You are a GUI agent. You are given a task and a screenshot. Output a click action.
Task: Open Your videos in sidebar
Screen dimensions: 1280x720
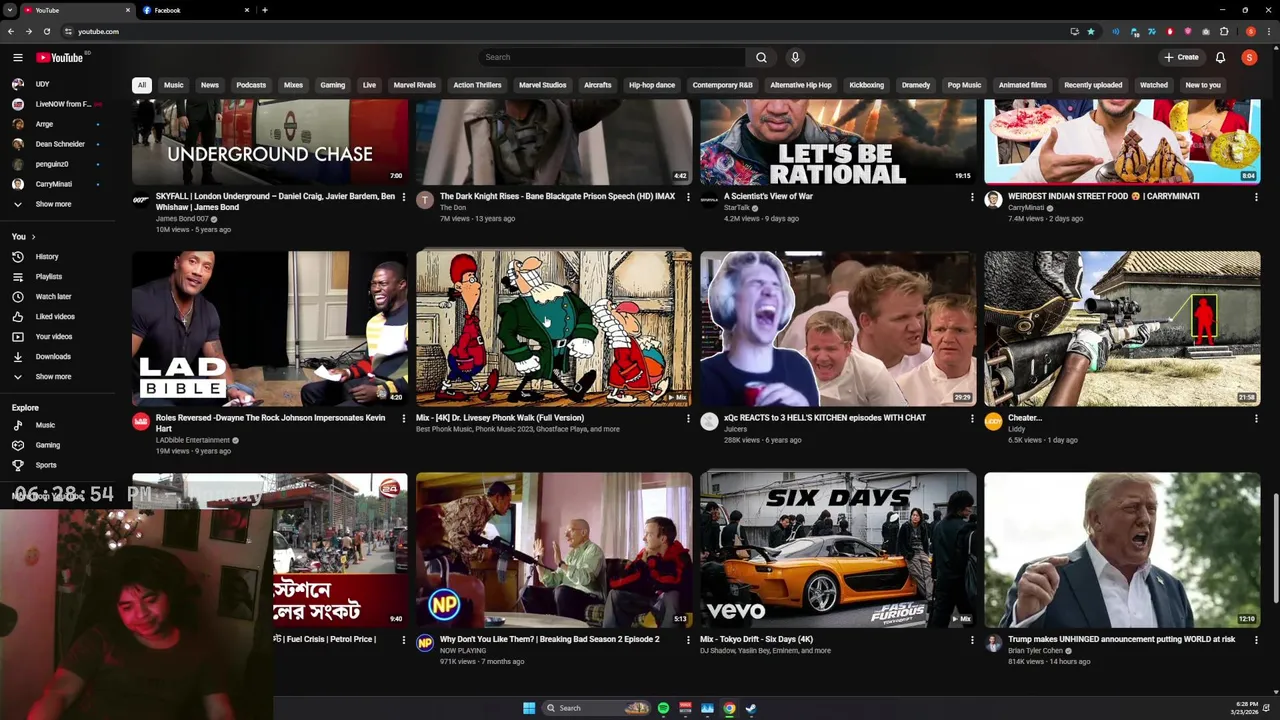tap(54, 337)
